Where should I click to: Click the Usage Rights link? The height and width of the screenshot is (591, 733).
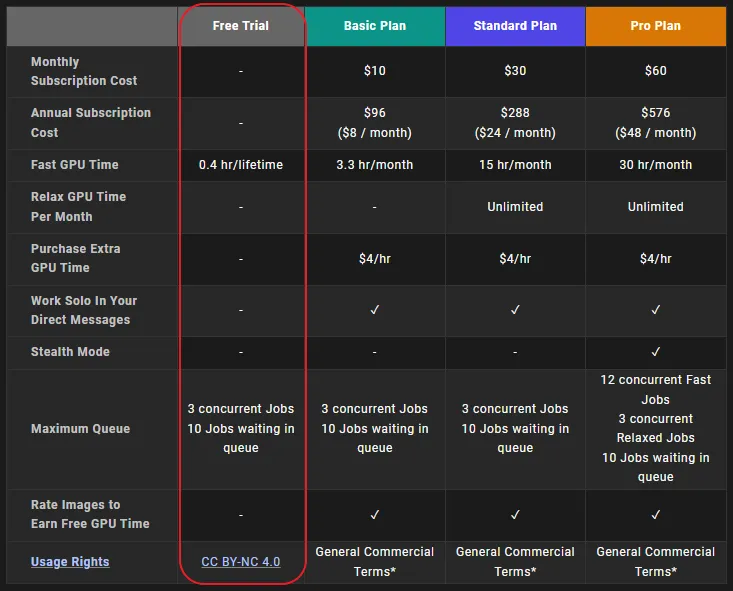click(x=70, y=562)
